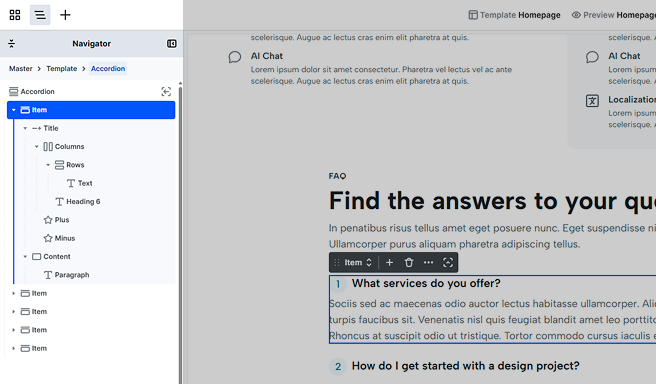Click the first AI Chat bubble icon
656x384 pixels.
pos(235,57)
